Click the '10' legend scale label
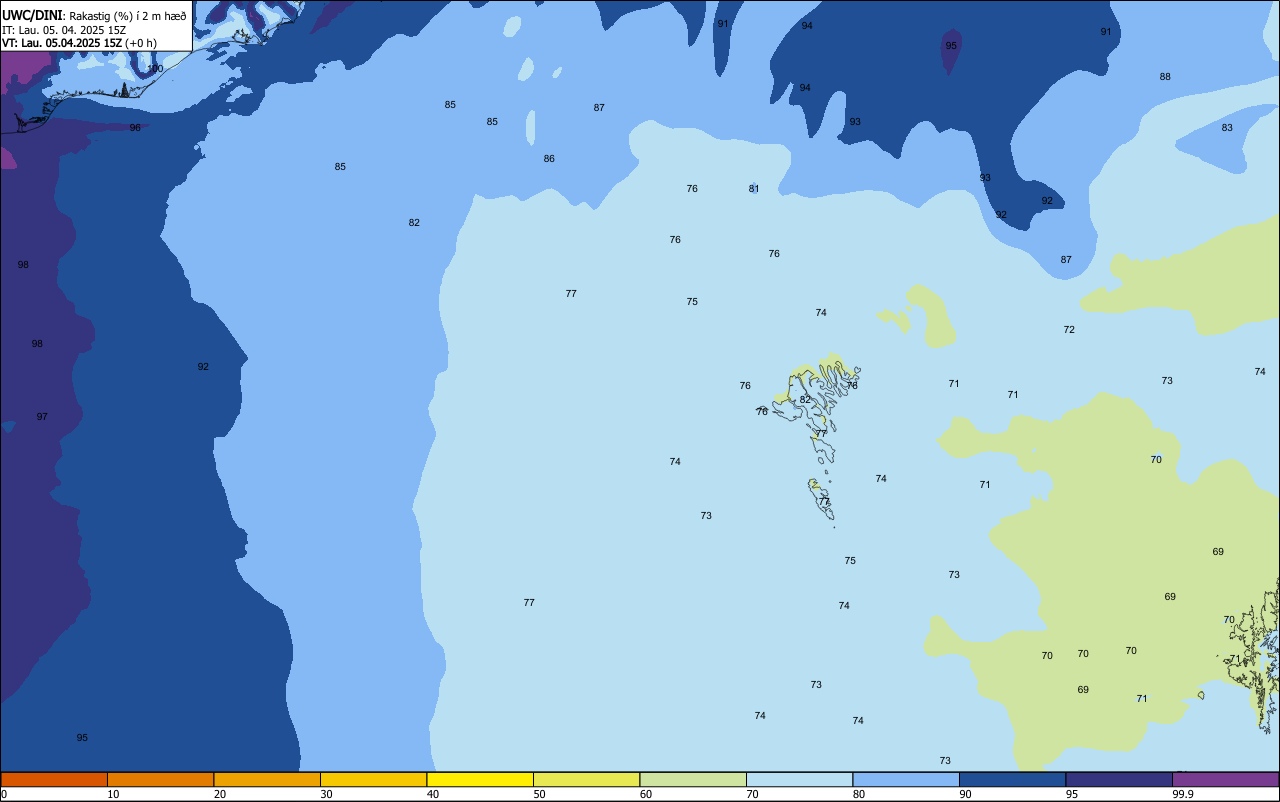The width and height of the screenshot is (1280, 802). (113, 794)
